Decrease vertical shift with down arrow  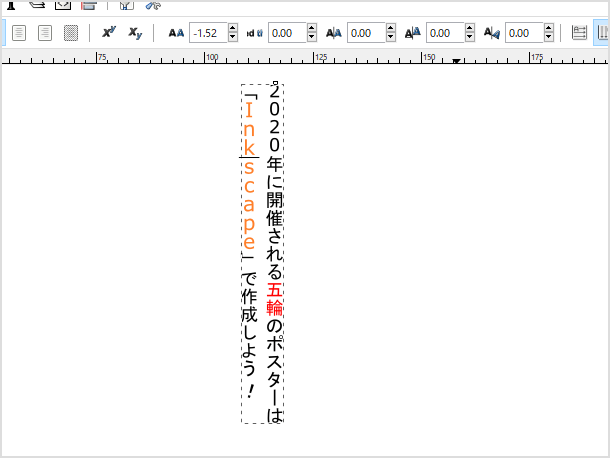[x=470, y=38]
